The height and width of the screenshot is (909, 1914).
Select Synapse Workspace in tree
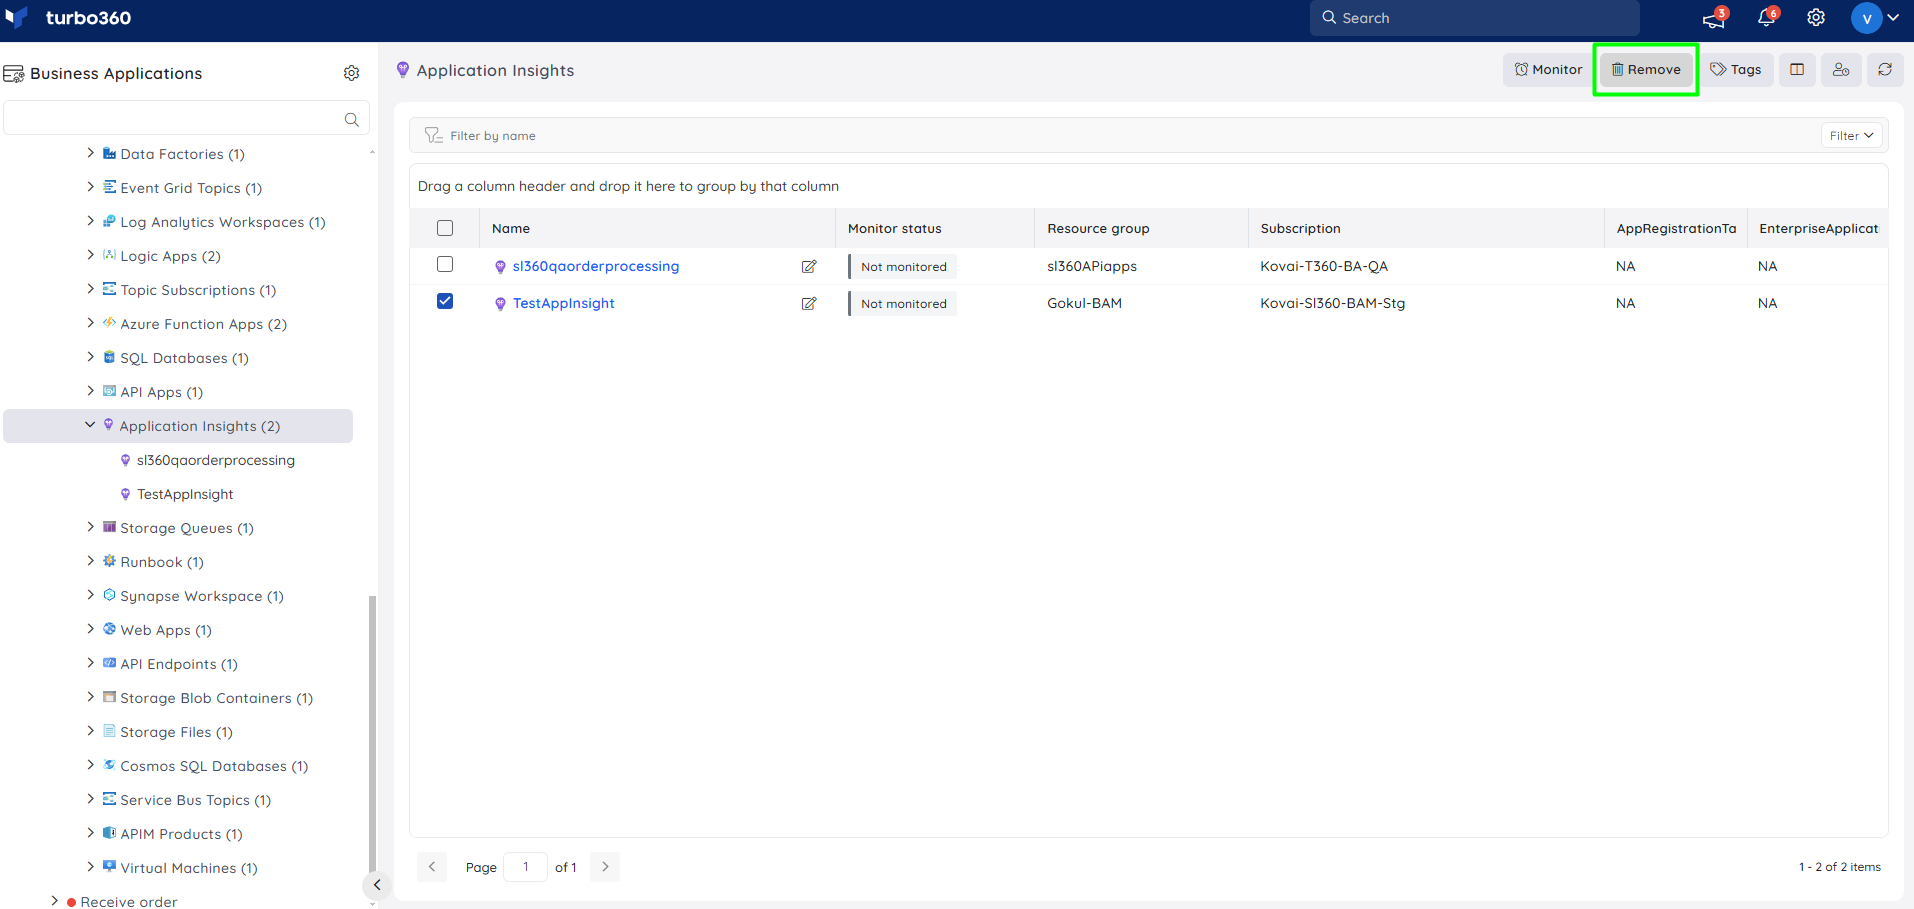[x=202, y=596]
